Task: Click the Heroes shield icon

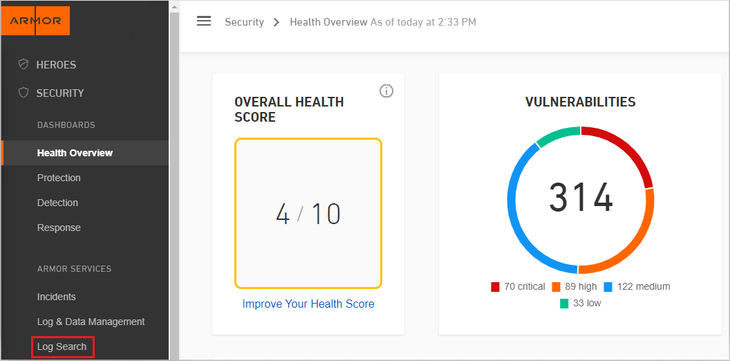Action: [23, 64]
